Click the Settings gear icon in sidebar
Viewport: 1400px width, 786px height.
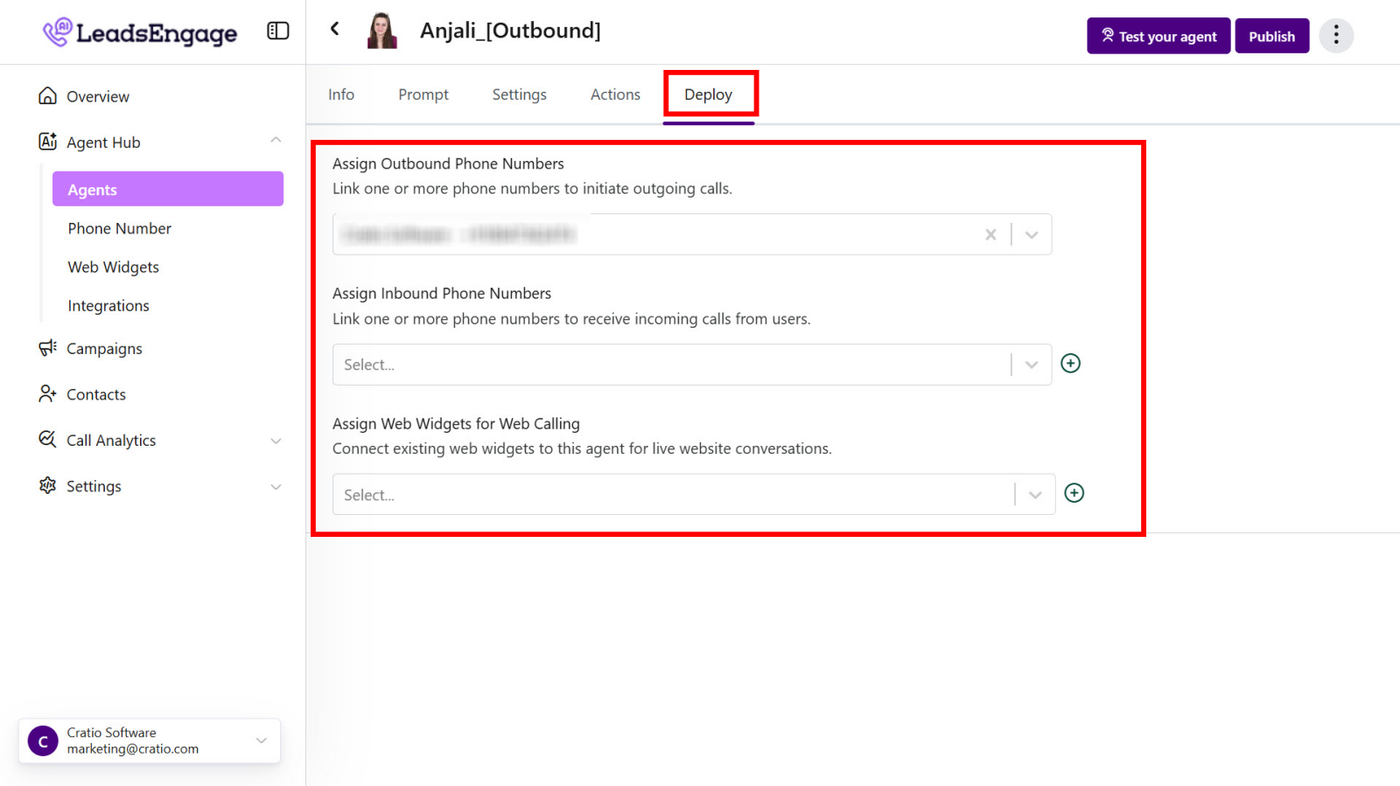(x=47, y=485)
